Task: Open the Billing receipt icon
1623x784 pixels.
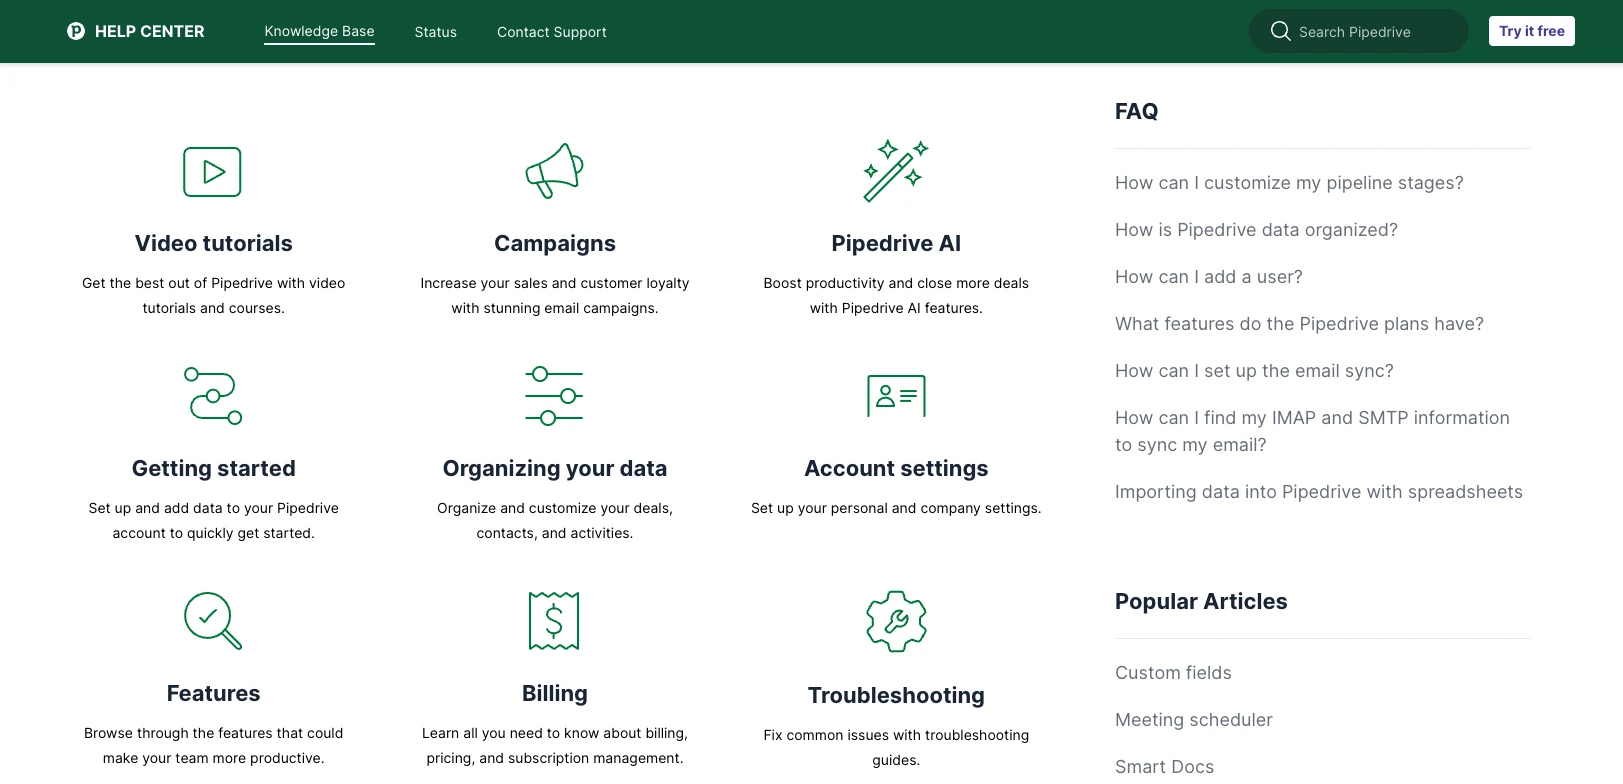Action: coord(554,621)
